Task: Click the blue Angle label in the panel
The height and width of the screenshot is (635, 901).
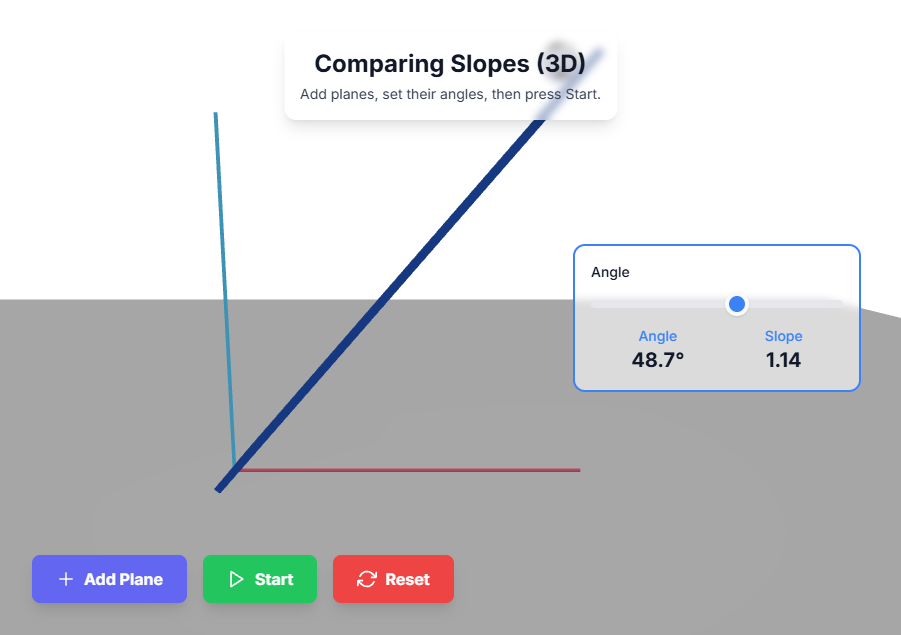Action: coord(657,336)
